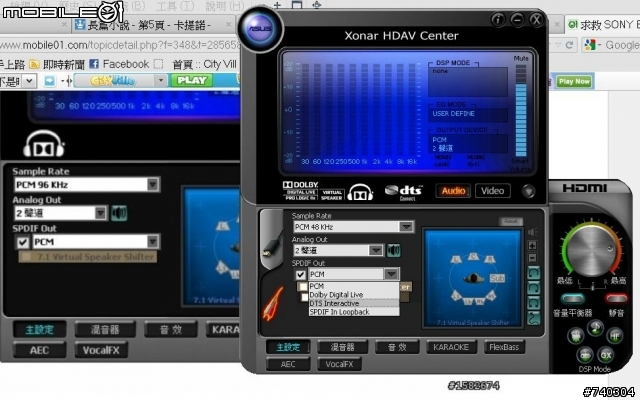Click the small speaker icon beside Reset
This screenshot has height=400, width=640.
coord(533,232)
